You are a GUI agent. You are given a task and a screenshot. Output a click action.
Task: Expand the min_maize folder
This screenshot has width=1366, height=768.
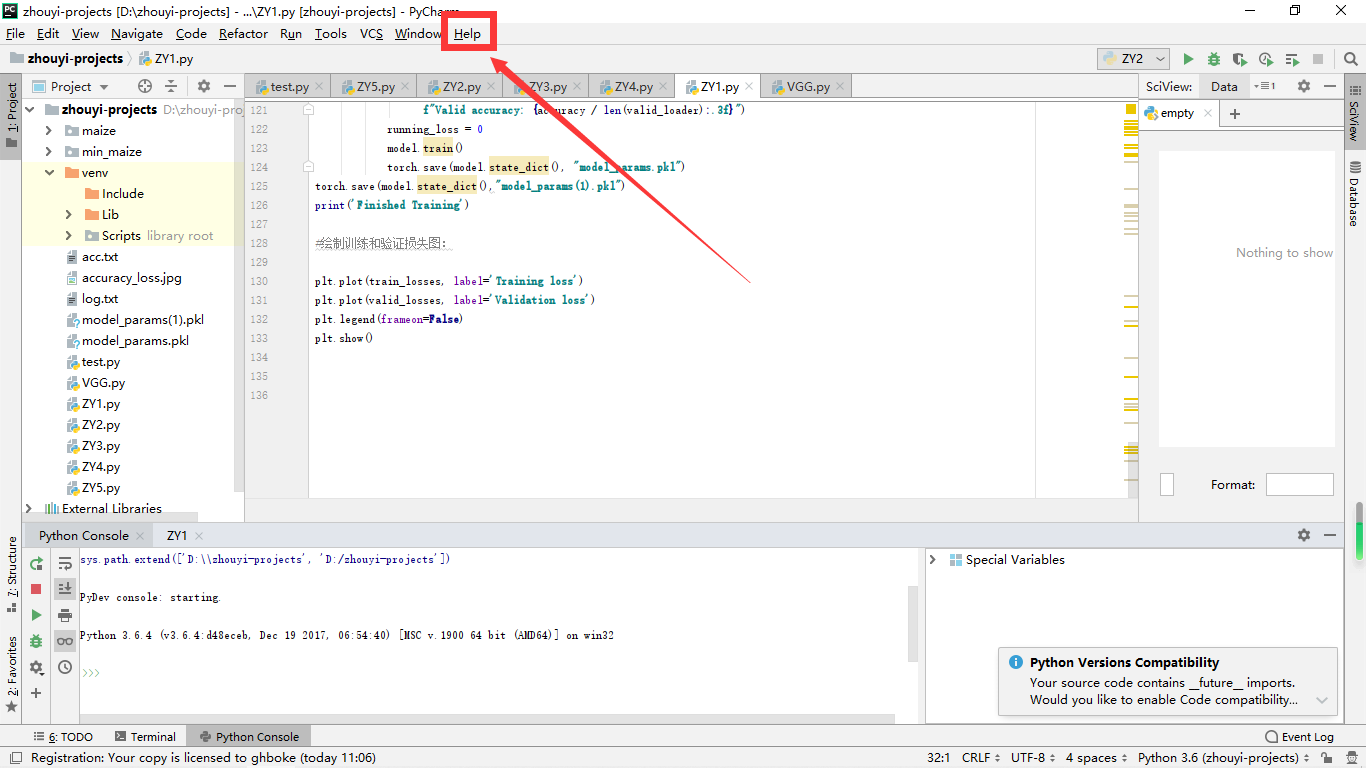coord(48,151)
